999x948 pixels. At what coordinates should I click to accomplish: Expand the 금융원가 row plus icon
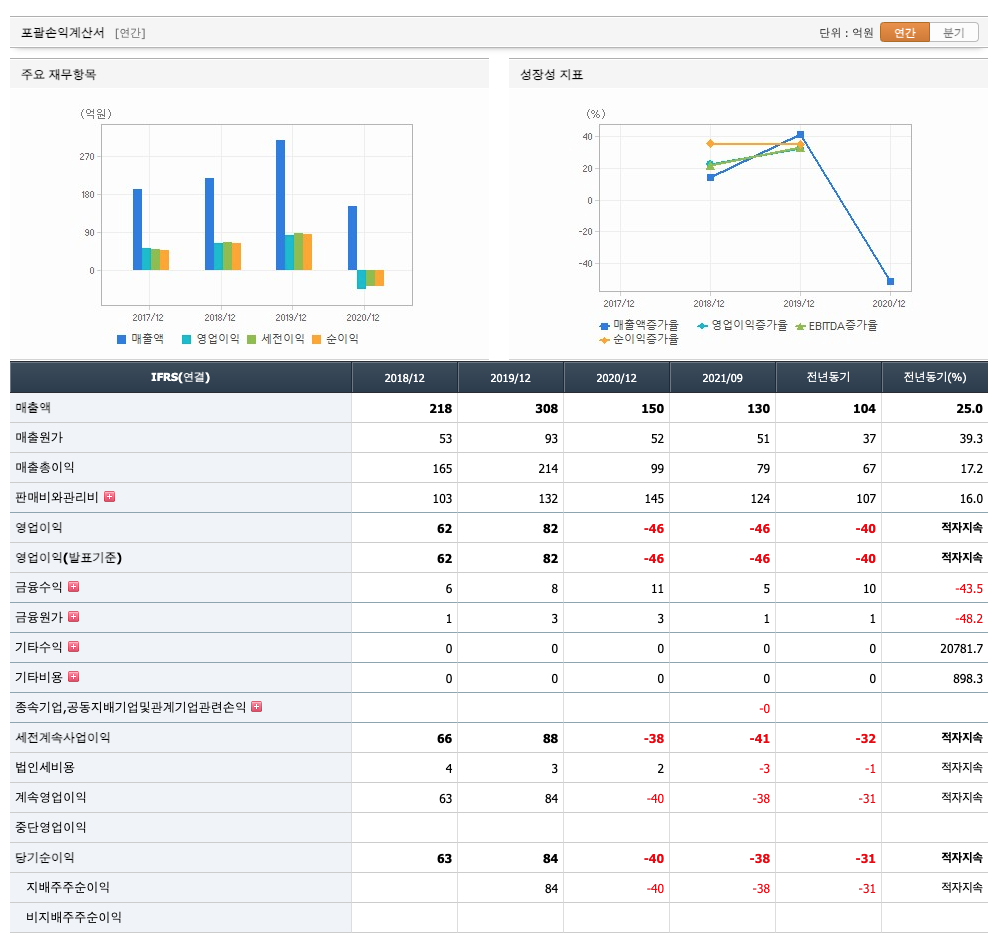[74, 616]
